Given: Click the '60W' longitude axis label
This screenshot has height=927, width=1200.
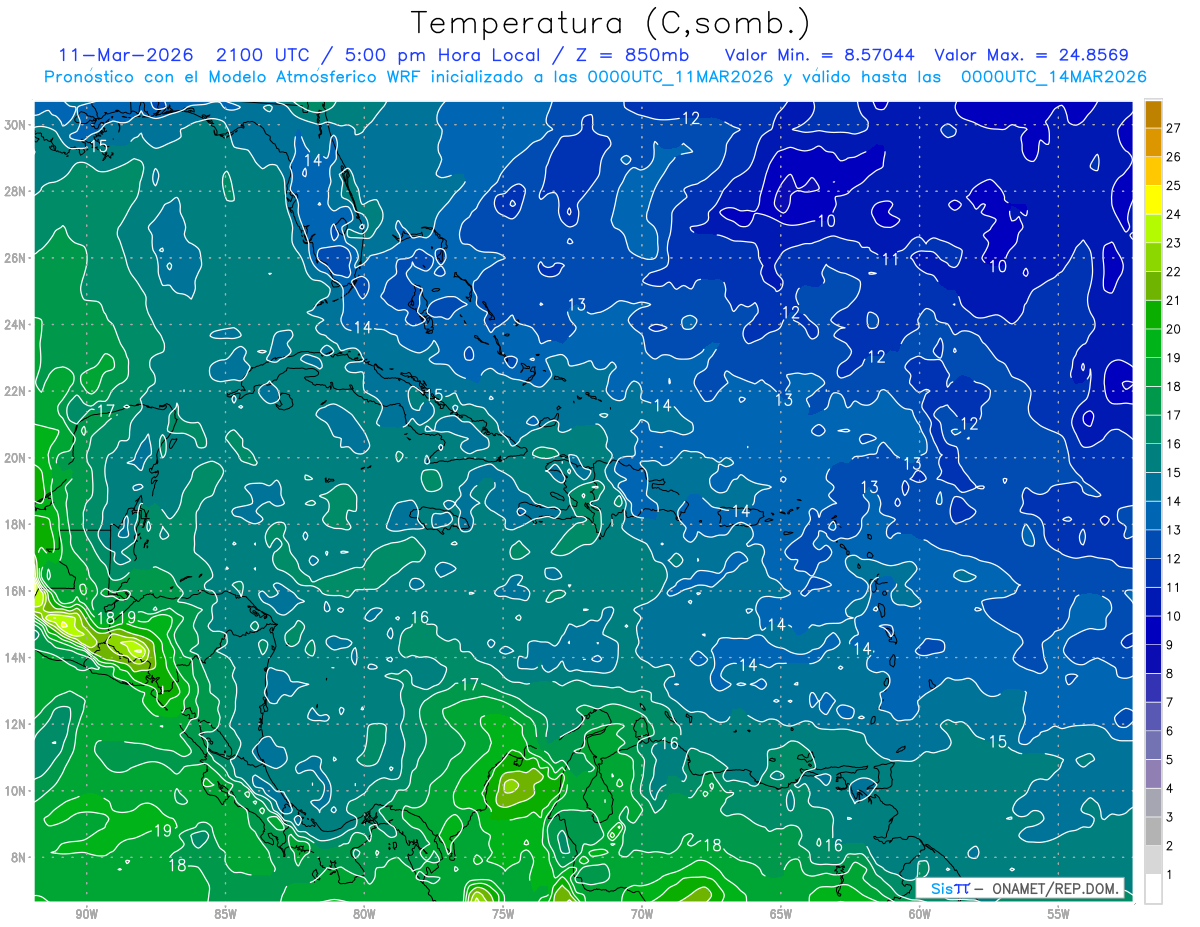Looking at the screenshot, I should click(920, 914).
